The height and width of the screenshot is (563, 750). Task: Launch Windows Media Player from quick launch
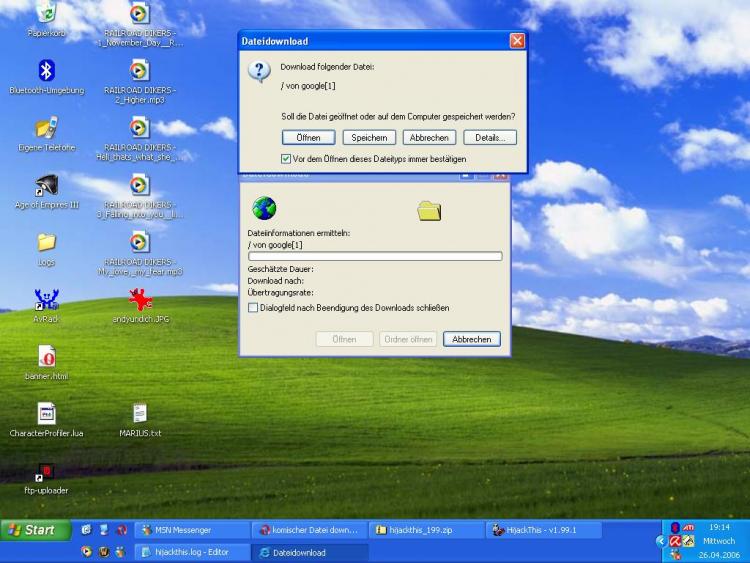click(86, 552)
